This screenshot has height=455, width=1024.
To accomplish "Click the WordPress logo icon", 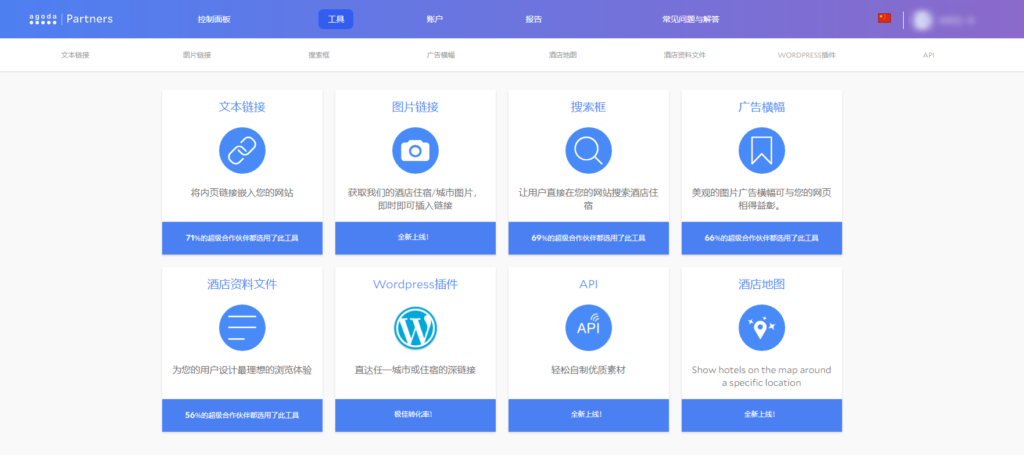I will [x=415, y=327].
